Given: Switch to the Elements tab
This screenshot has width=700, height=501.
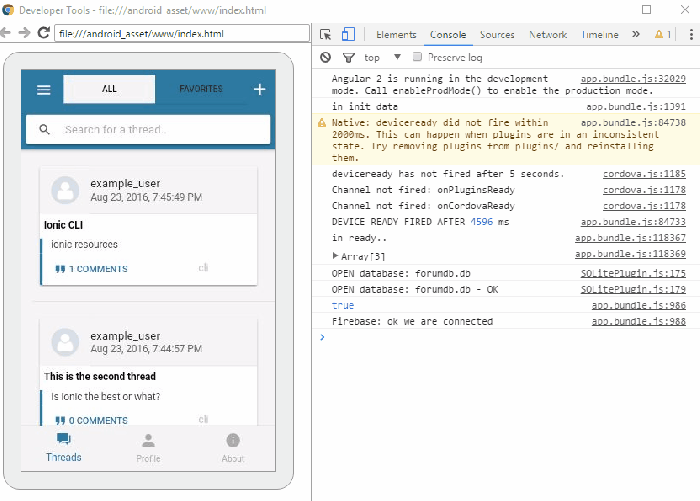Looking at the screenshot, I should (396, 34).
